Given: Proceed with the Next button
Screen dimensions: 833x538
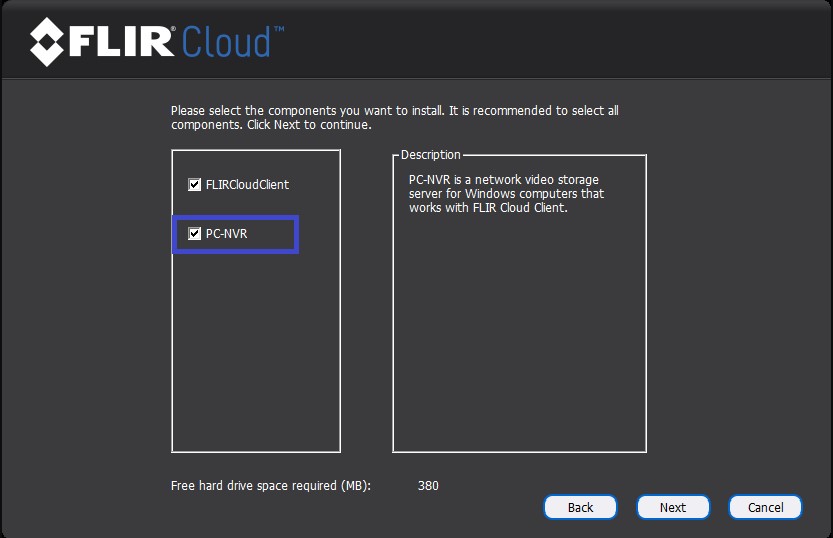Looking at the screenshot, I should [x=673, y=507].
